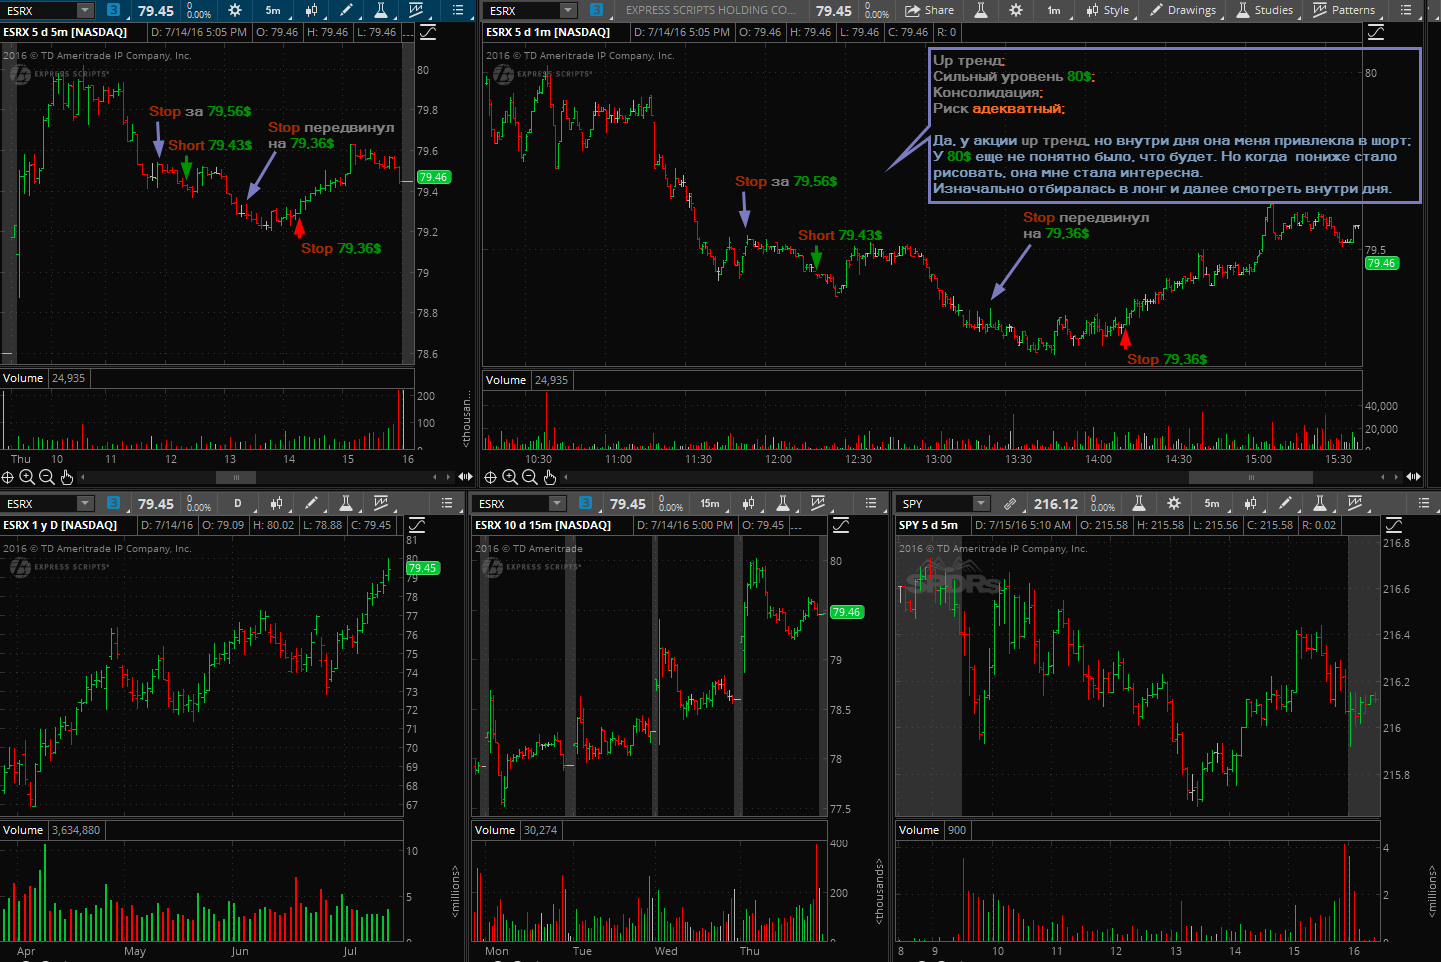Viewport: 1441px width, 962px height.
Task: Click blue link 3 button in ESRX 5m panel
Action: pos(113,10)
